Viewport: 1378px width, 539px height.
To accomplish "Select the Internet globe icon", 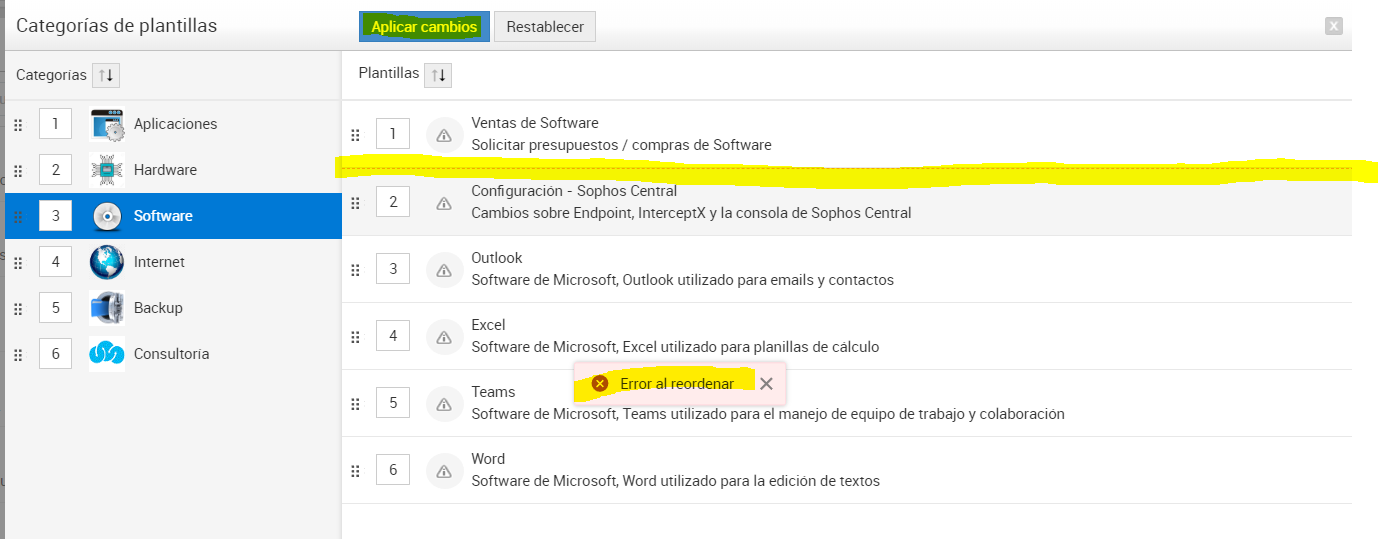I will point(107,262).
